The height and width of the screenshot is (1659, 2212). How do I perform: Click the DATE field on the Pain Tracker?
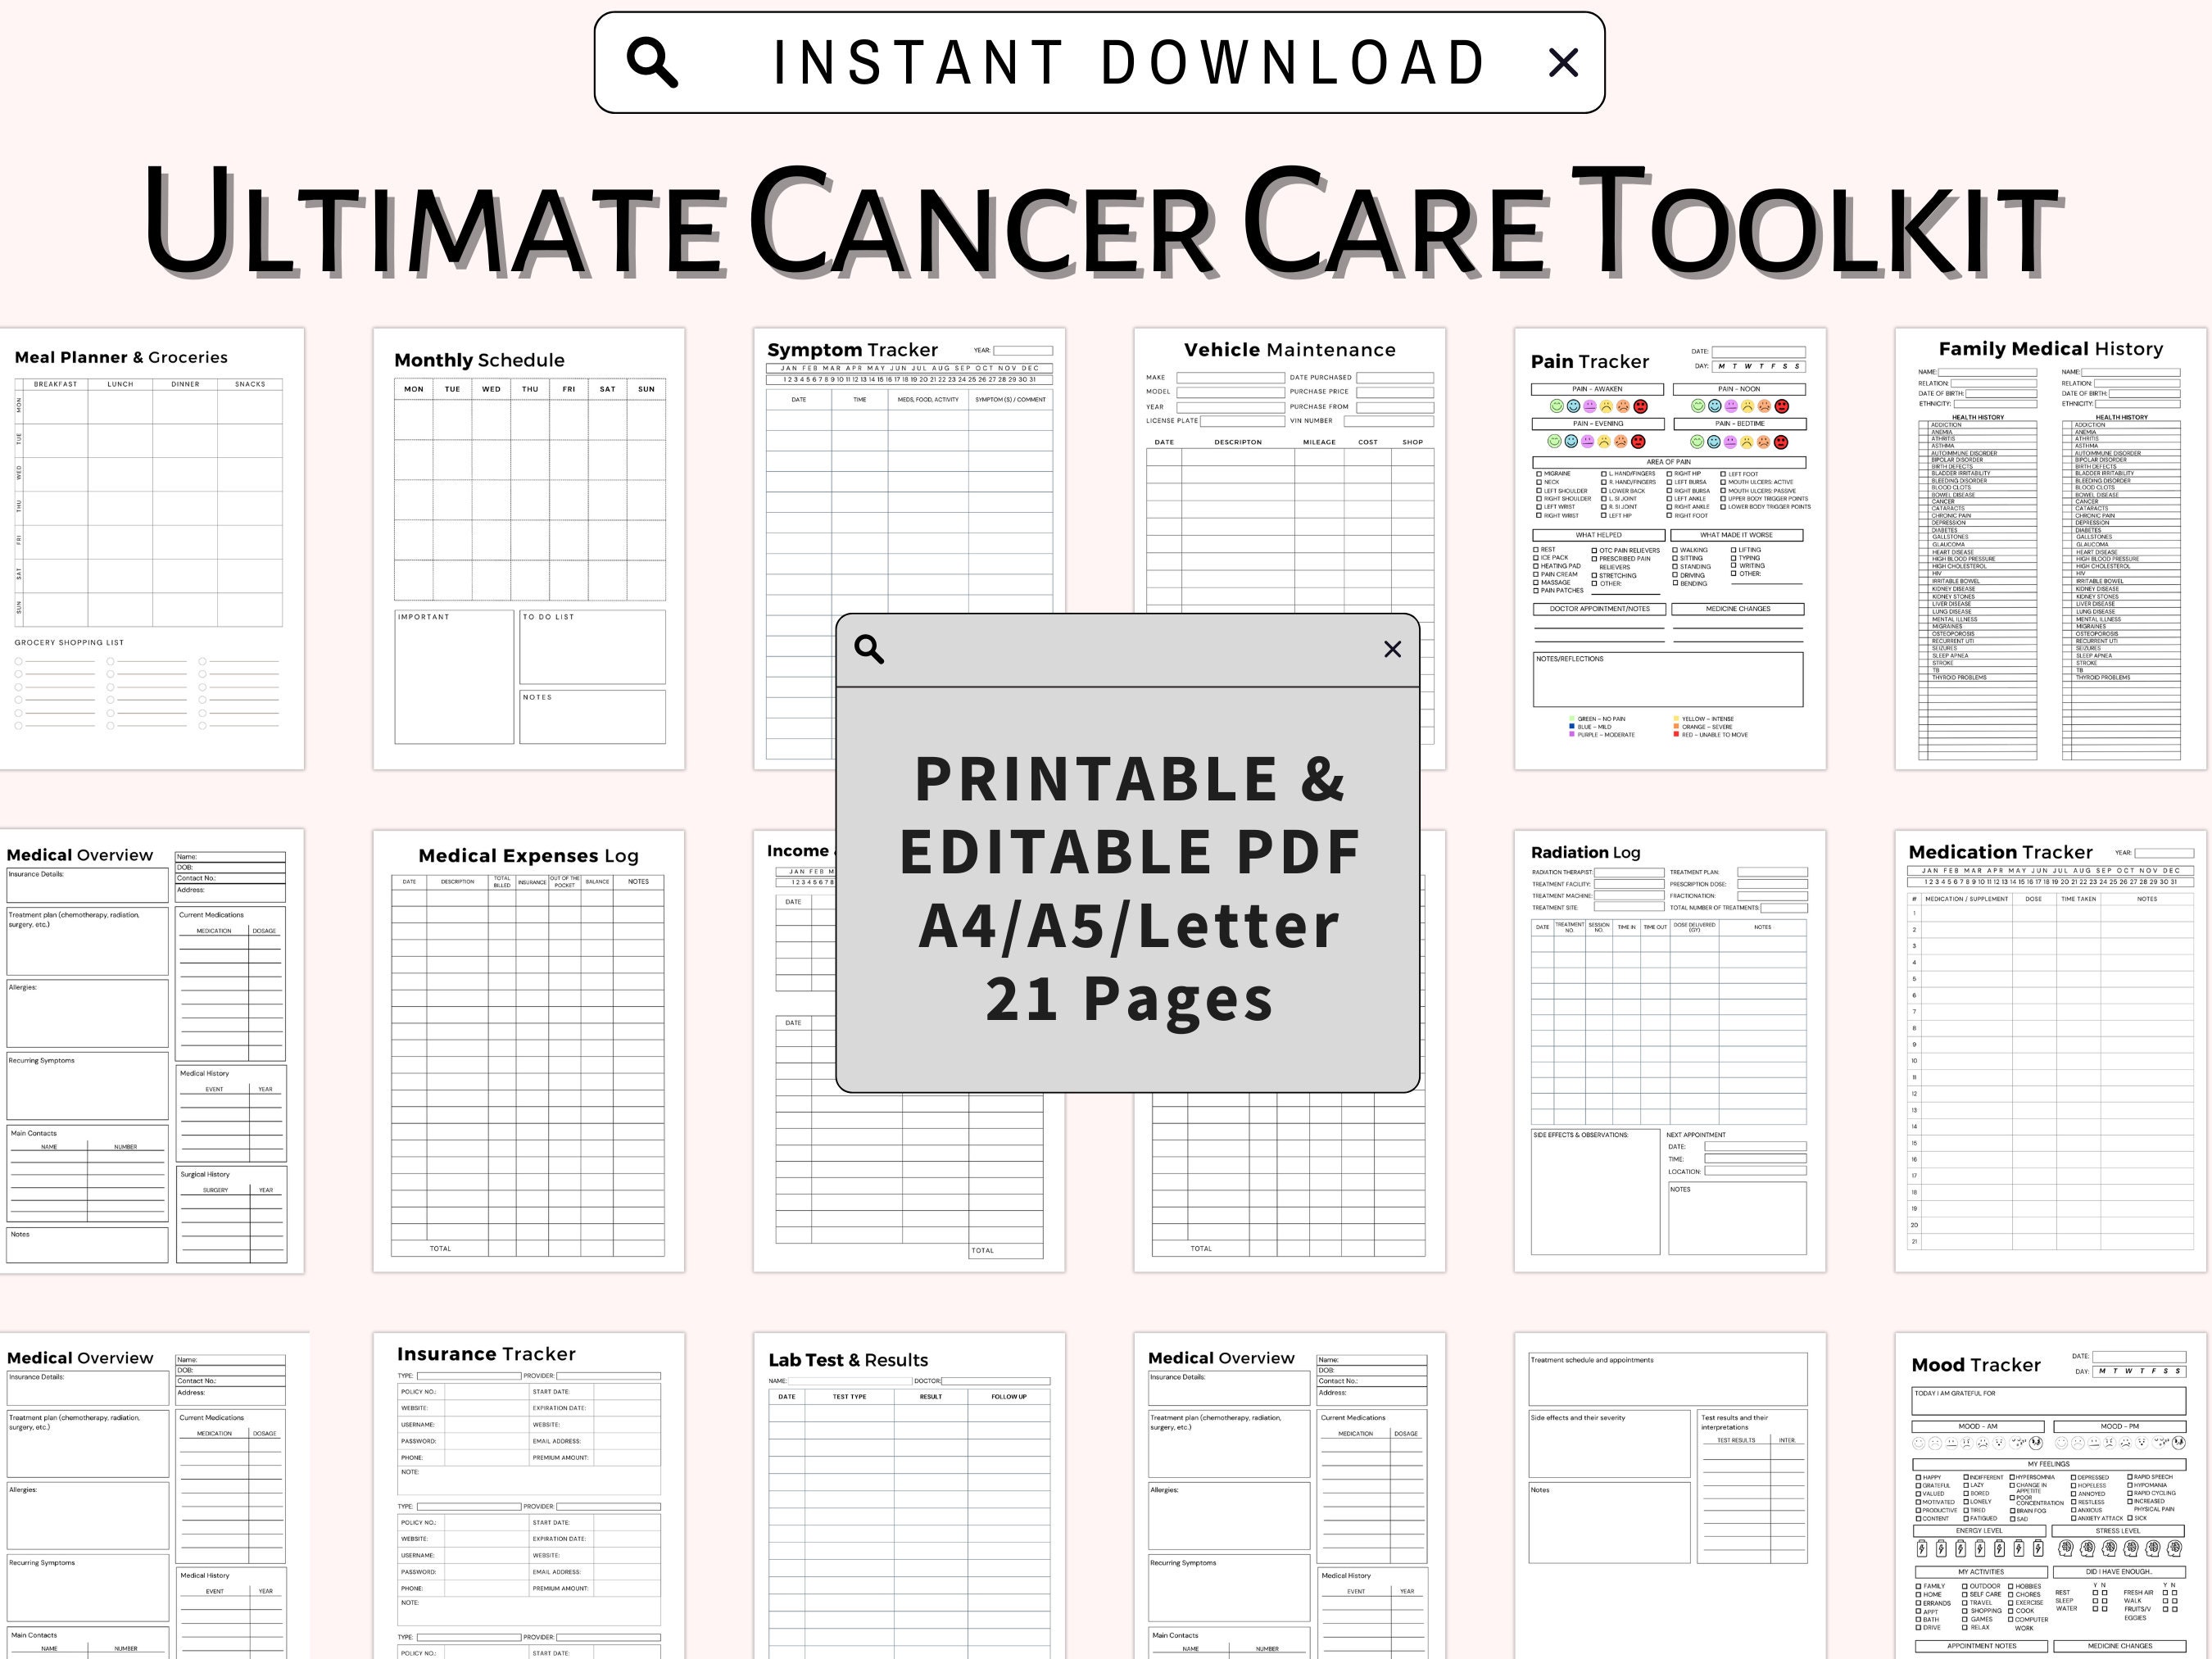click(x=1759, y=352)
